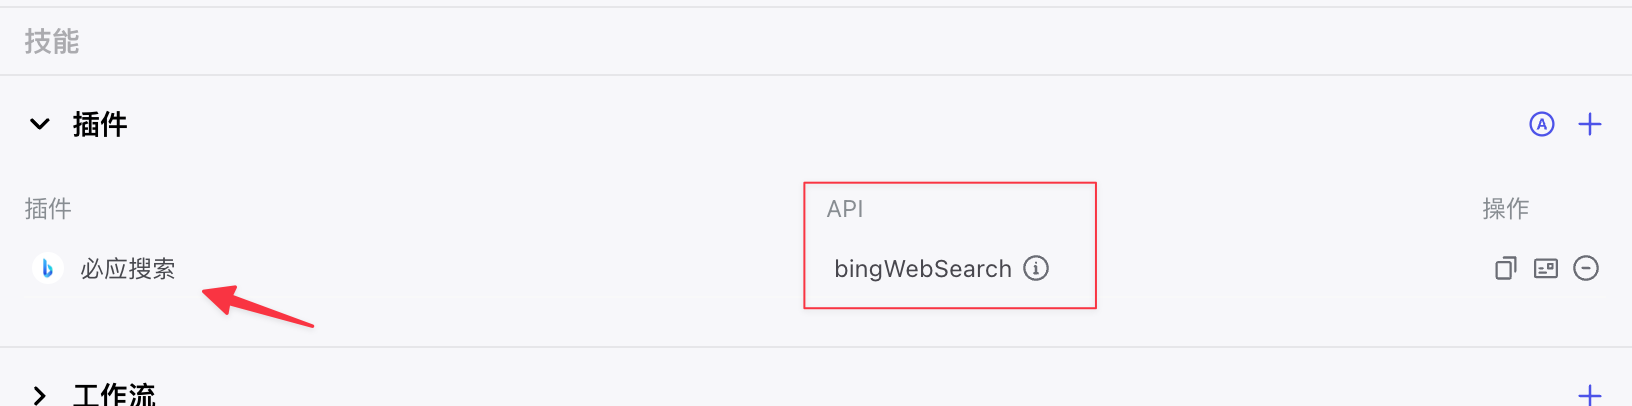The width and height of the screenshot is (1632, 406).
Task: Open the card binding icon for bingWebSearch
Action: click(1546, 268)
